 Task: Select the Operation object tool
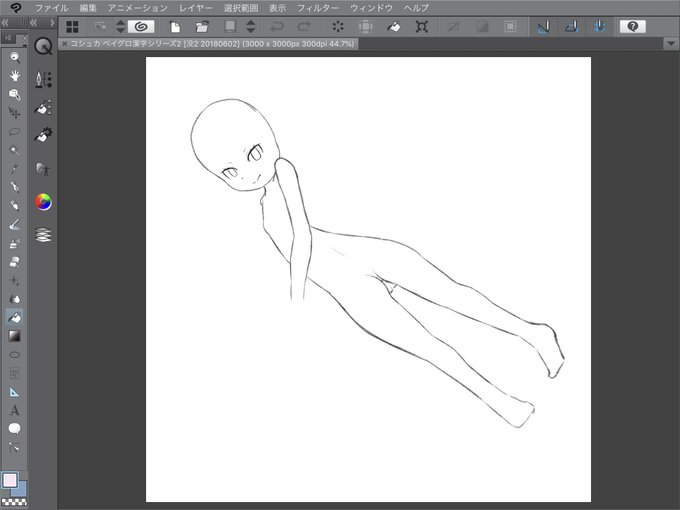point(14,95)
